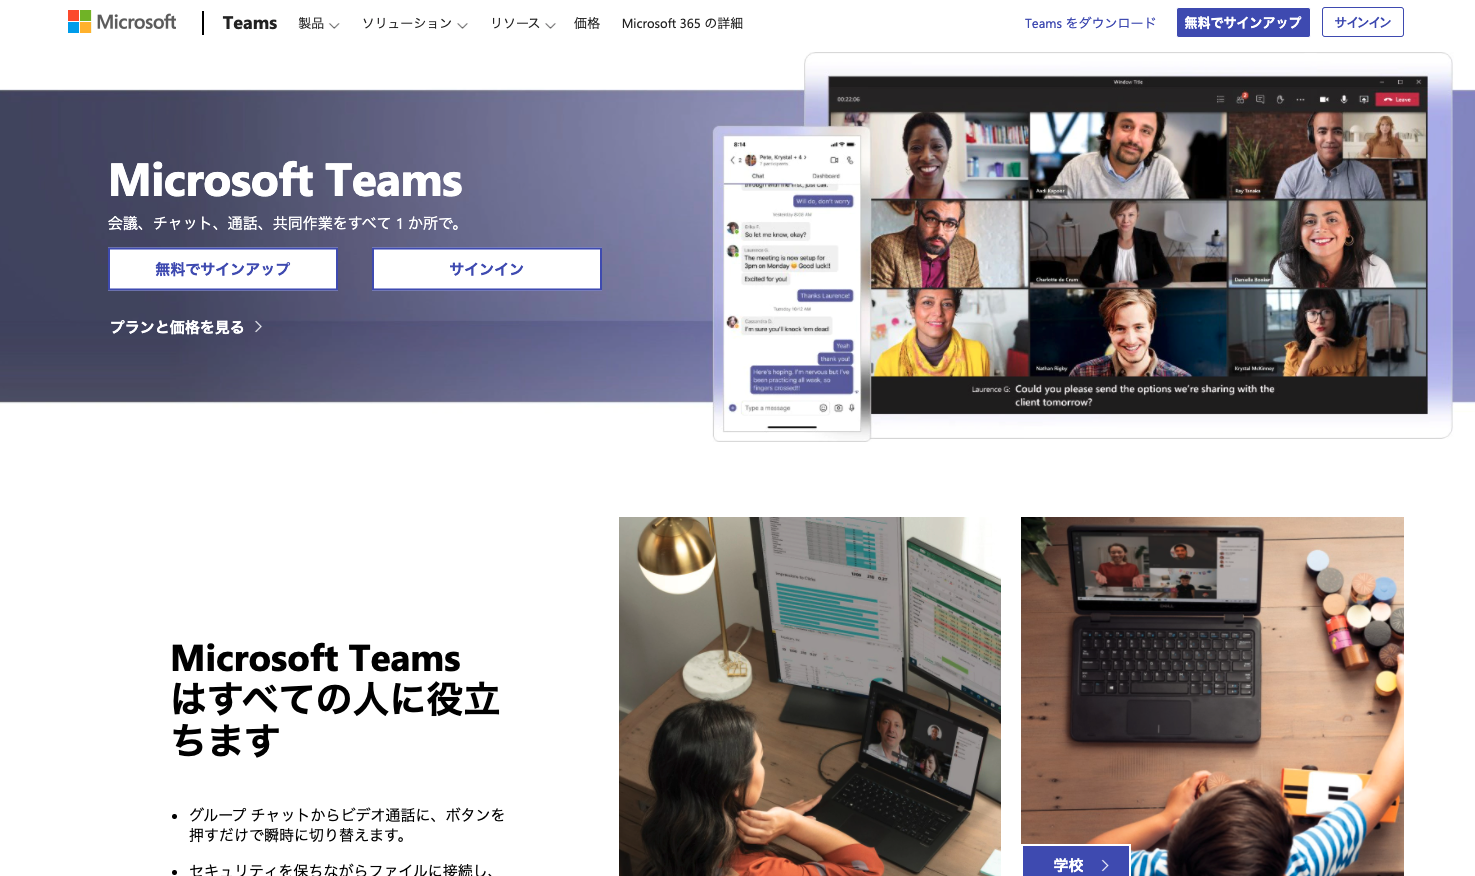The image size is (1475, 876).
Task: Click the three-dots more icon in the meeting toolbar
Action: [x=1300, y=99]
